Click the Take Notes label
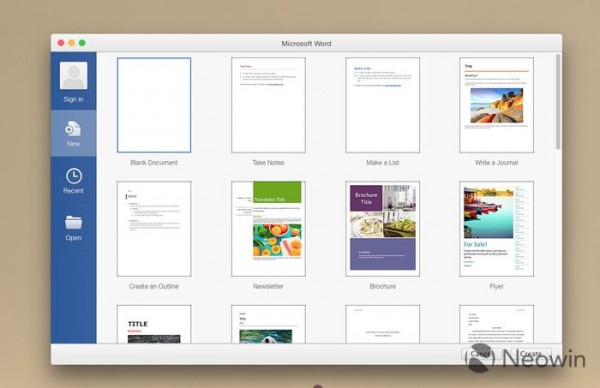Image resolution: width=600 pixels, height=388 pixels. pyautogui.click(x=268, y=163)
